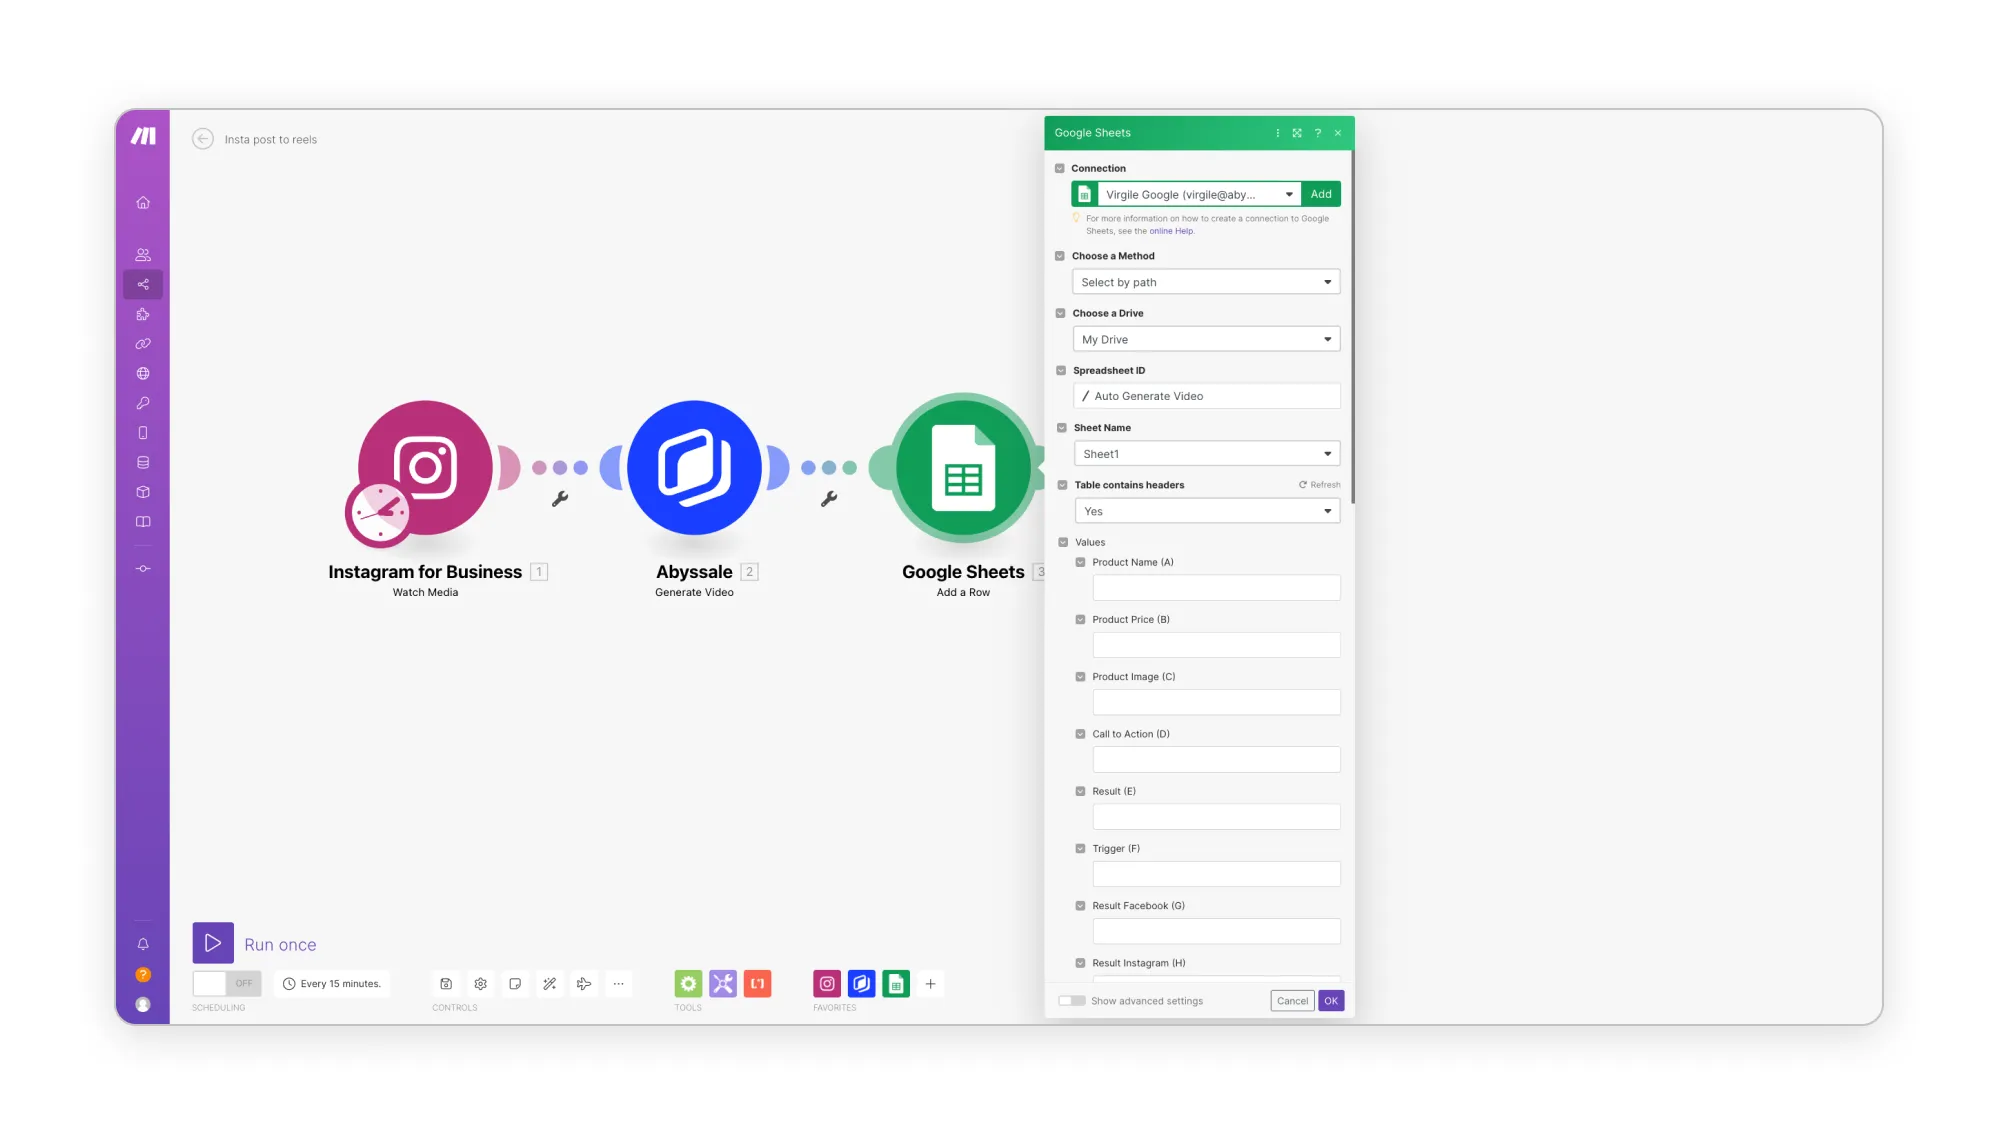Open the Data stores icon in sidebar
2000x1134 pixels.
[x=143, y=463]
